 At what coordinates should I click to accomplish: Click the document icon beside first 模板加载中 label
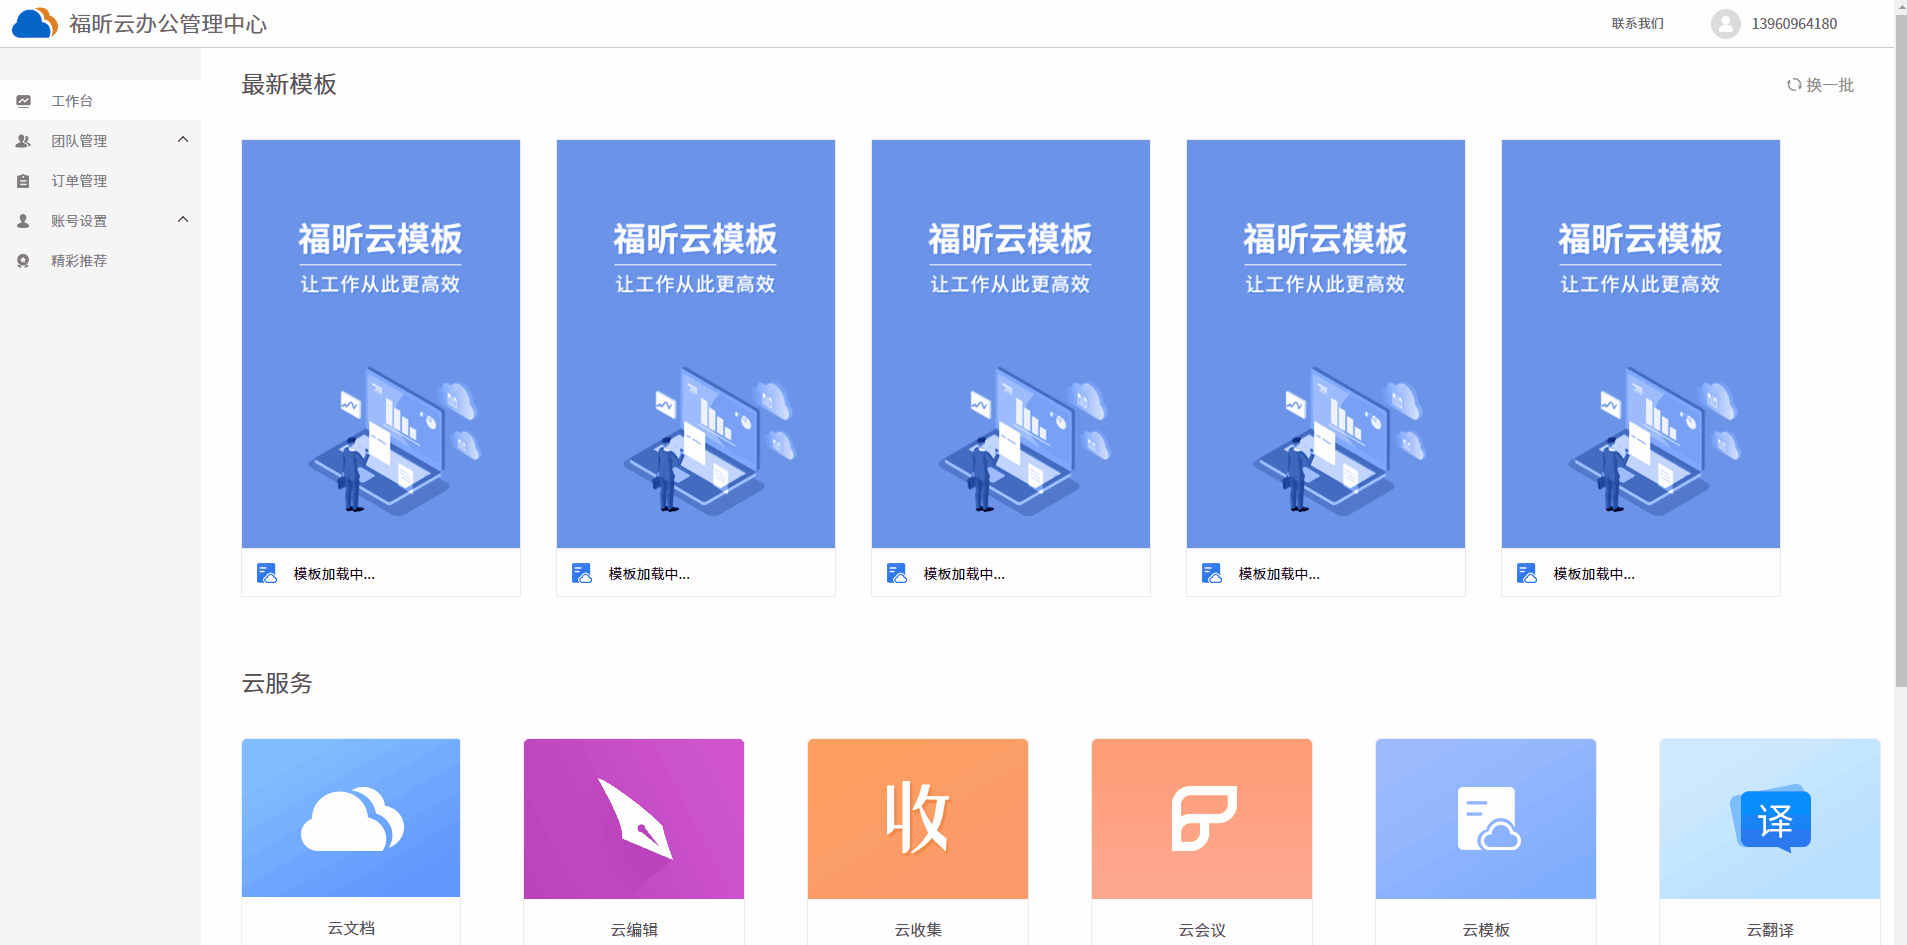click(265, 572)
